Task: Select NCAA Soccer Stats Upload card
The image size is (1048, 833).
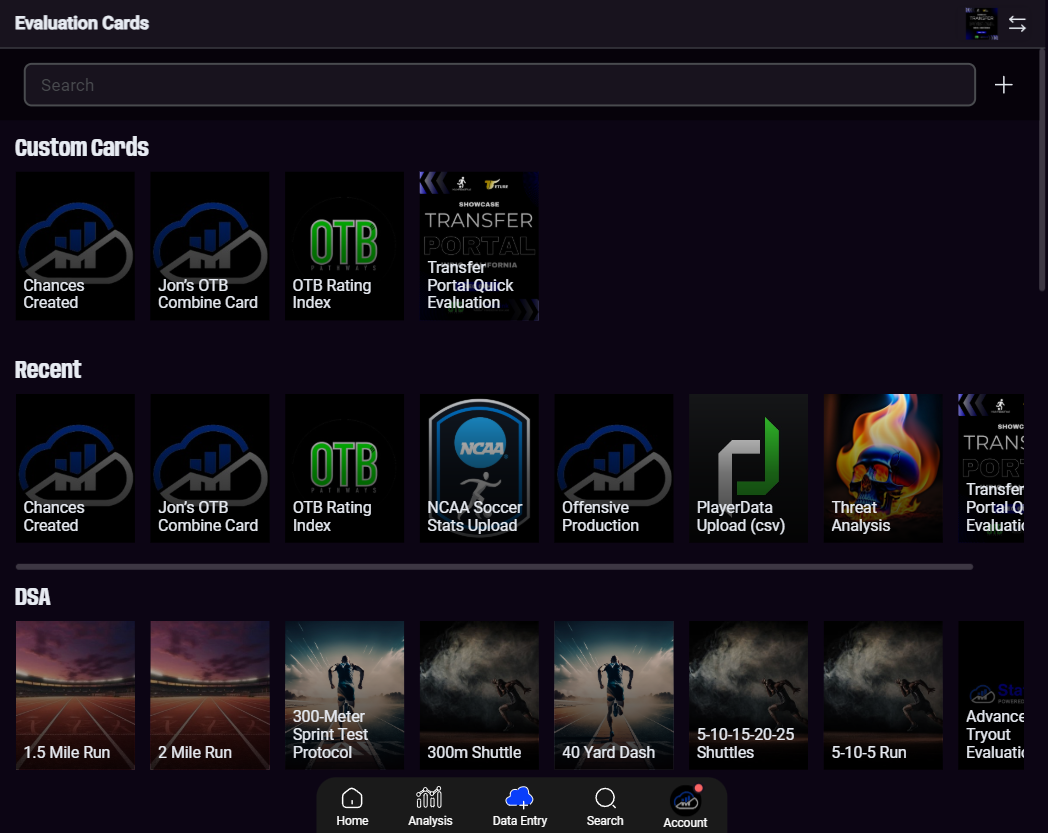Action: [x=479, y=468]
